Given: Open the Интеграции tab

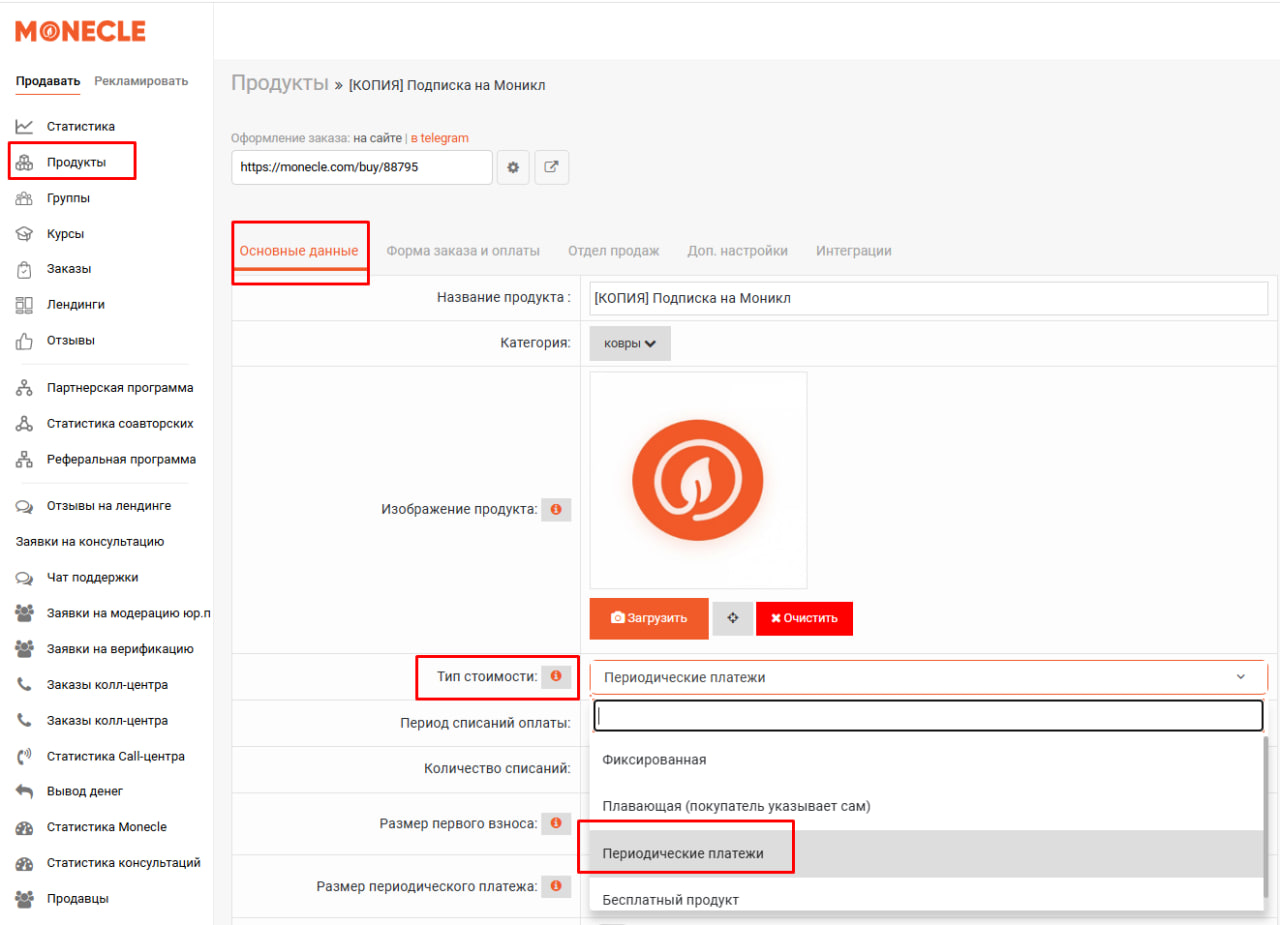Looking at the screenshot, I should (x=853, y=251).
